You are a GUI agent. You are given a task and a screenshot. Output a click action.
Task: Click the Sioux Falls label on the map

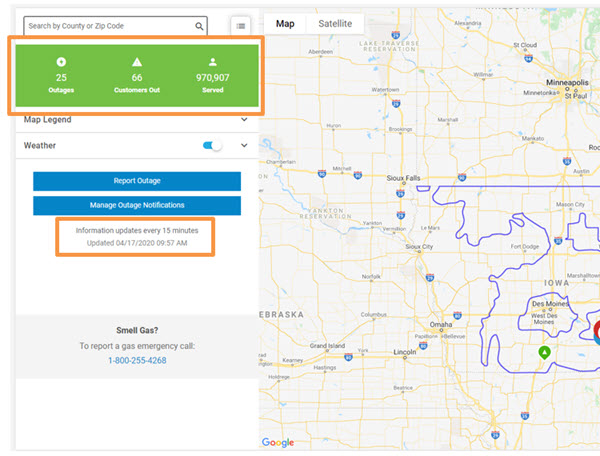point(403,178)
